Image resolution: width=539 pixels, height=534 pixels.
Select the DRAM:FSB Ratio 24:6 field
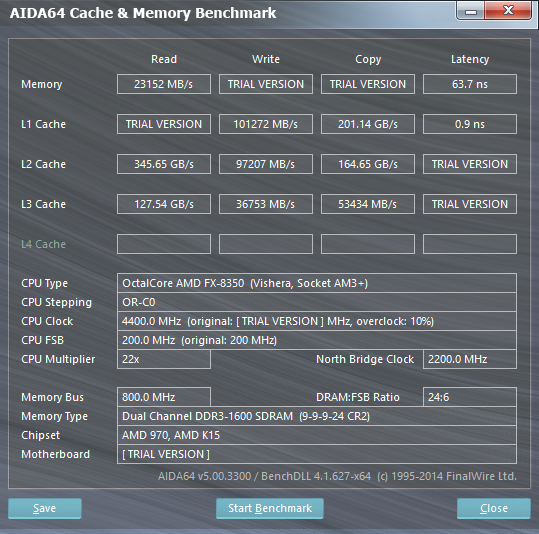[x=470, y=397]
